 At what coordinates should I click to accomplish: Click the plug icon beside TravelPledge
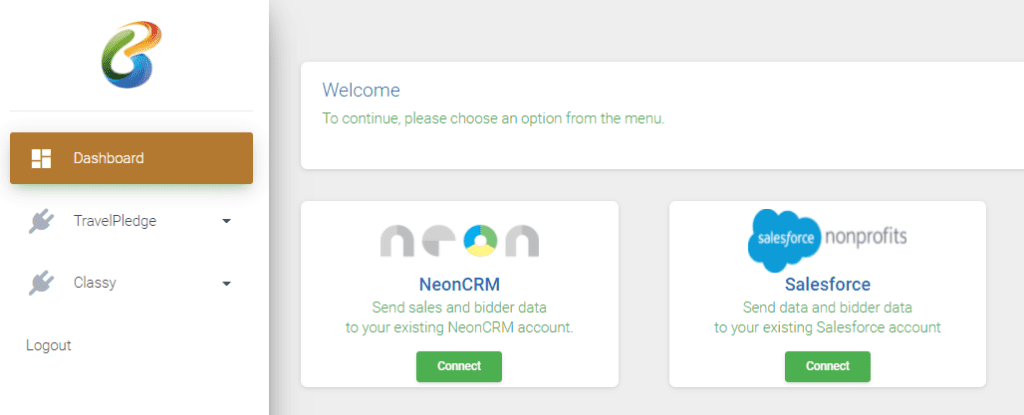click(41, 221)
